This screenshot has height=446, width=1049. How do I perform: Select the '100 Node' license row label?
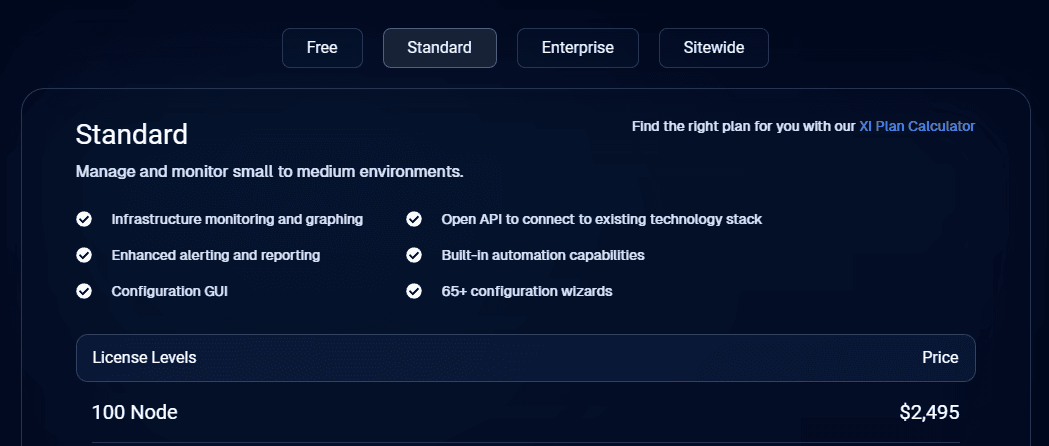coord(134,413)
